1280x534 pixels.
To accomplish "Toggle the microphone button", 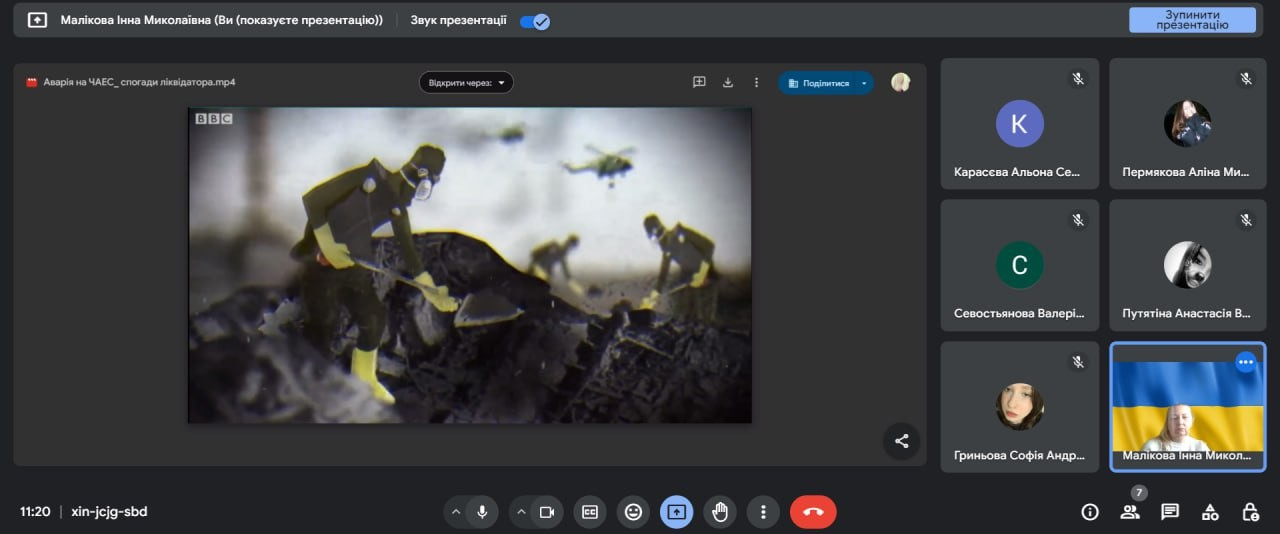I will 482,512.
